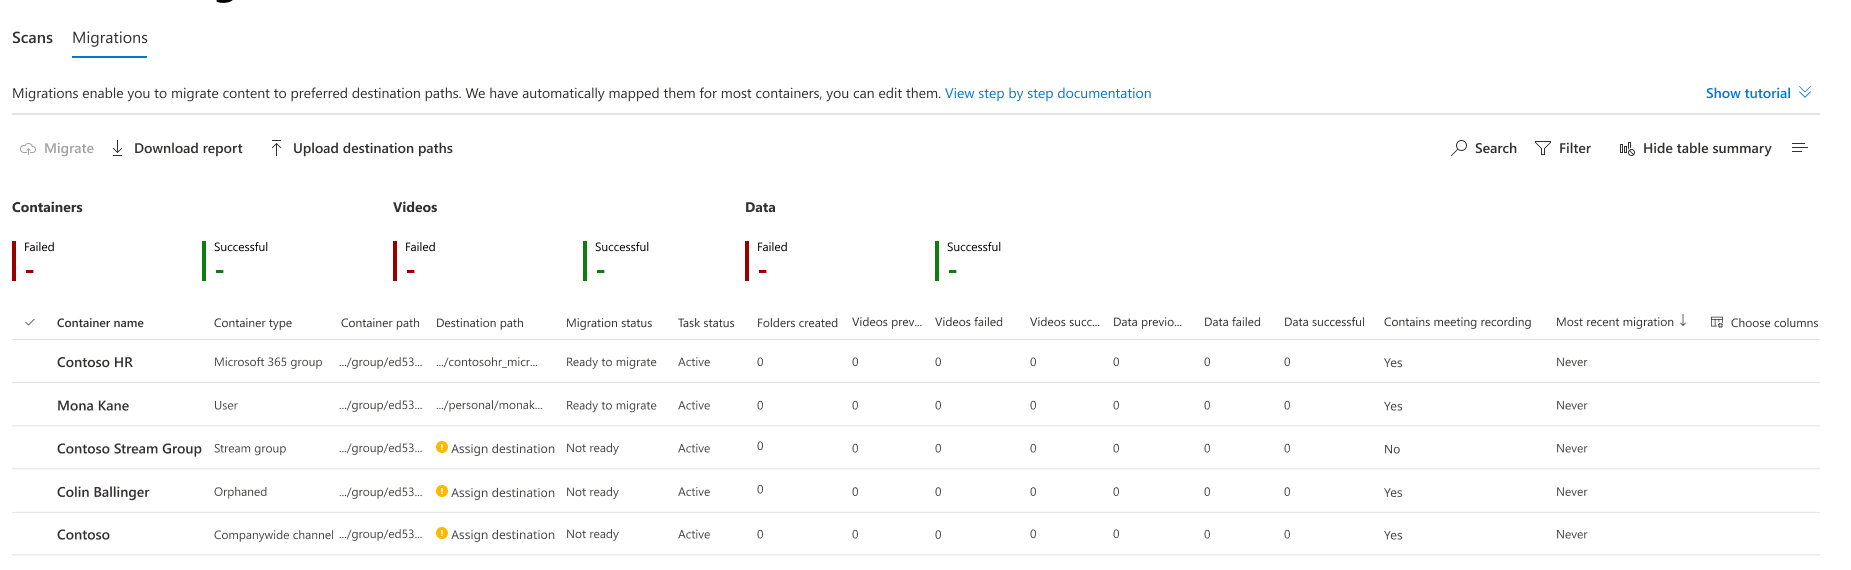Expand the Show tutorial chevron
Screen dimensions: 1851x570
(x=1805, y=92)
